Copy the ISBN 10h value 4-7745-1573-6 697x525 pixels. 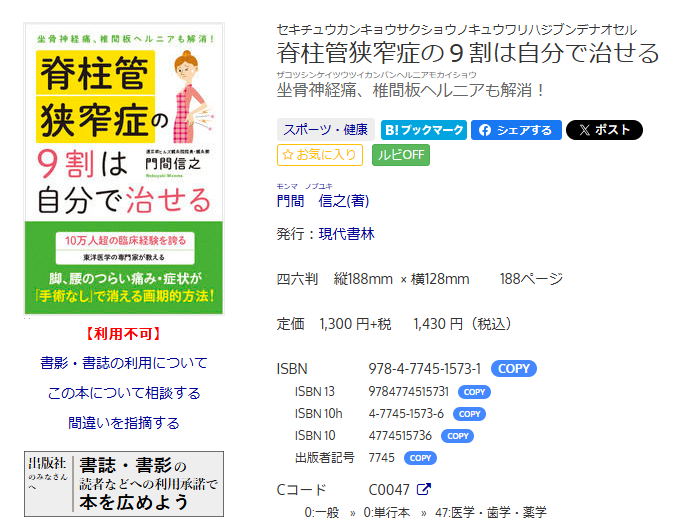pos(469,414)
